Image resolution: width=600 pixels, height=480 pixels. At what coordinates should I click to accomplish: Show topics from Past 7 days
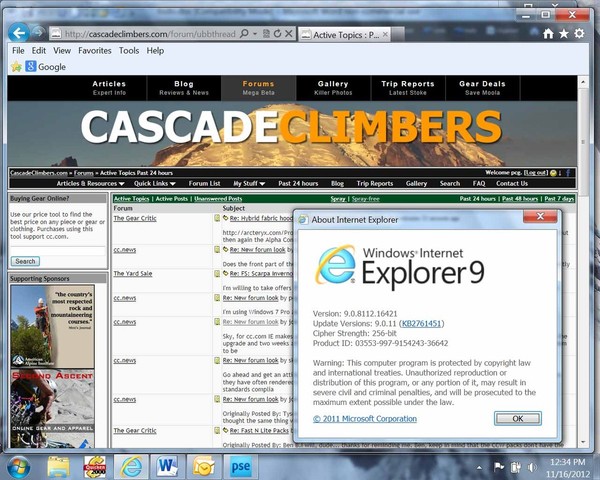(x=559, y=199)
